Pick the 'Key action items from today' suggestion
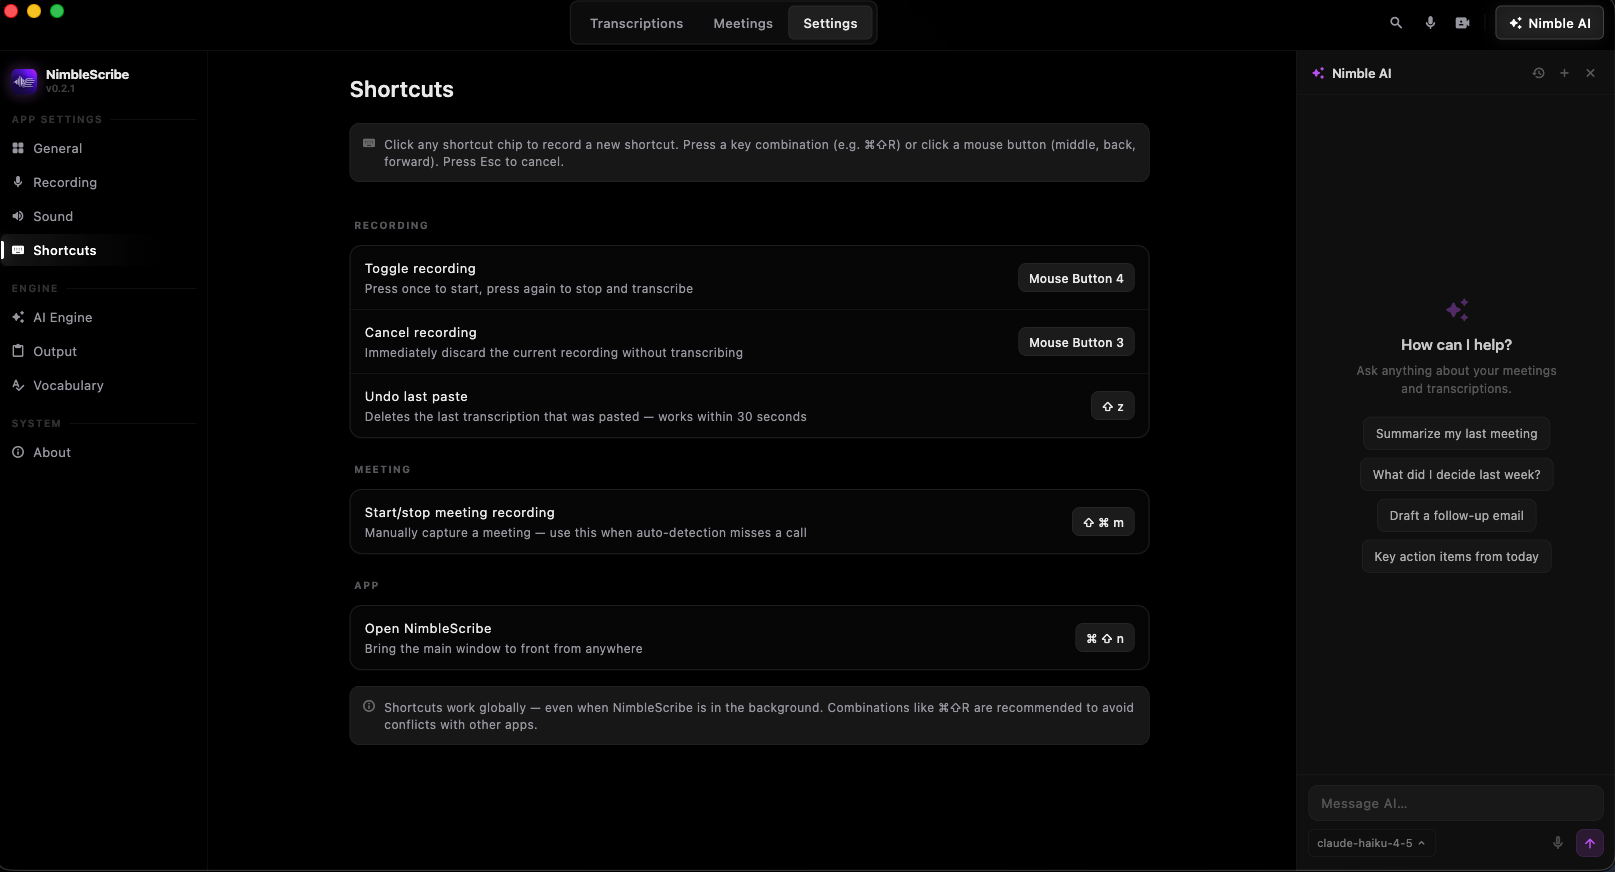Image resolution: width=1615 pixels, height=872 pixels. coord(1456,557)
